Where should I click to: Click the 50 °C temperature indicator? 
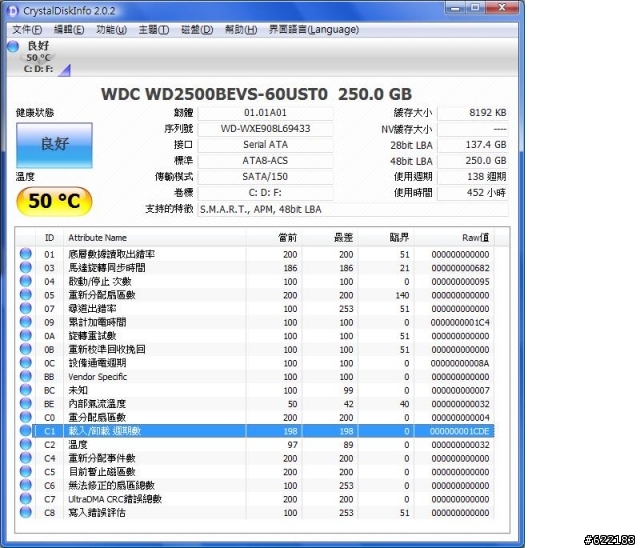click(54, 201)
